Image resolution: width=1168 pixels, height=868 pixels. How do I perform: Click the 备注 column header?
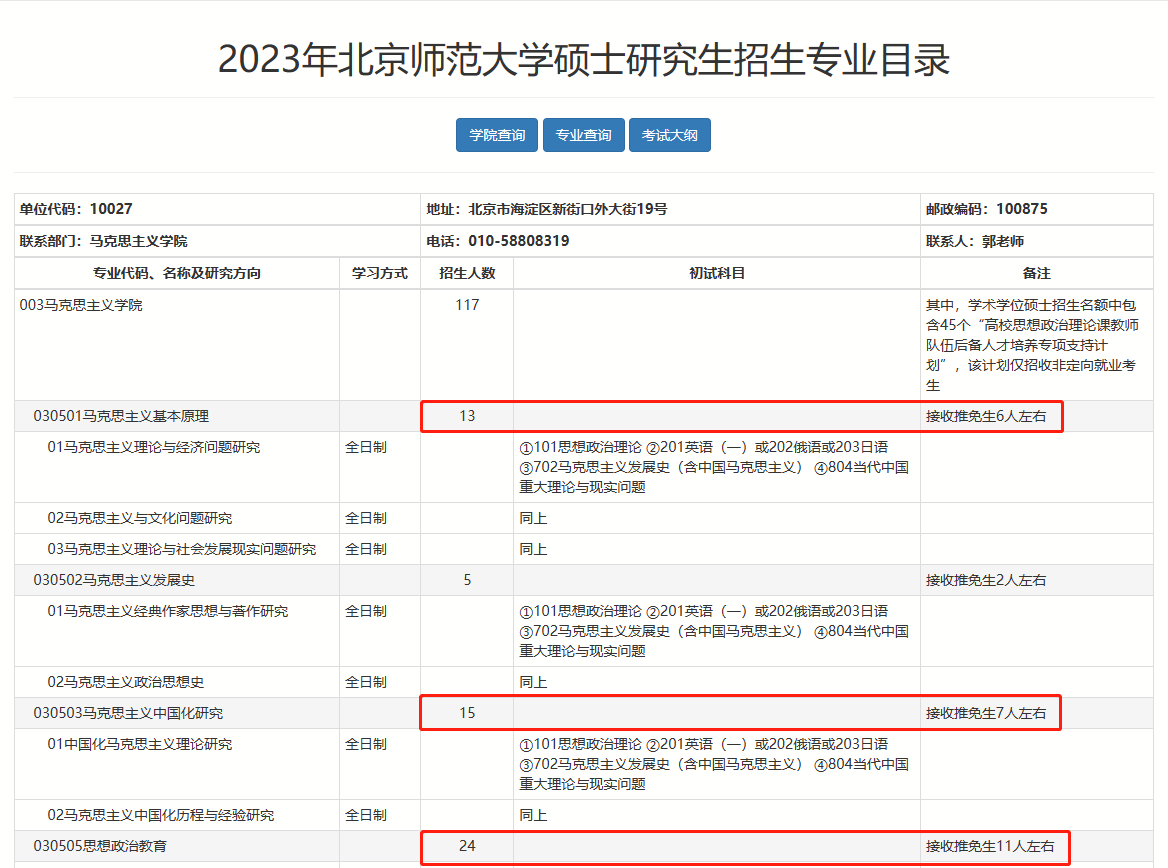[1036, 273]
